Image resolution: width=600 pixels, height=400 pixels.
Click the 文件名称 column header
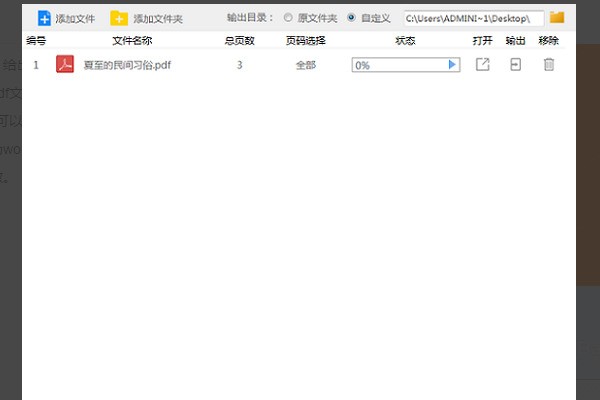click(x=132, y=41)
